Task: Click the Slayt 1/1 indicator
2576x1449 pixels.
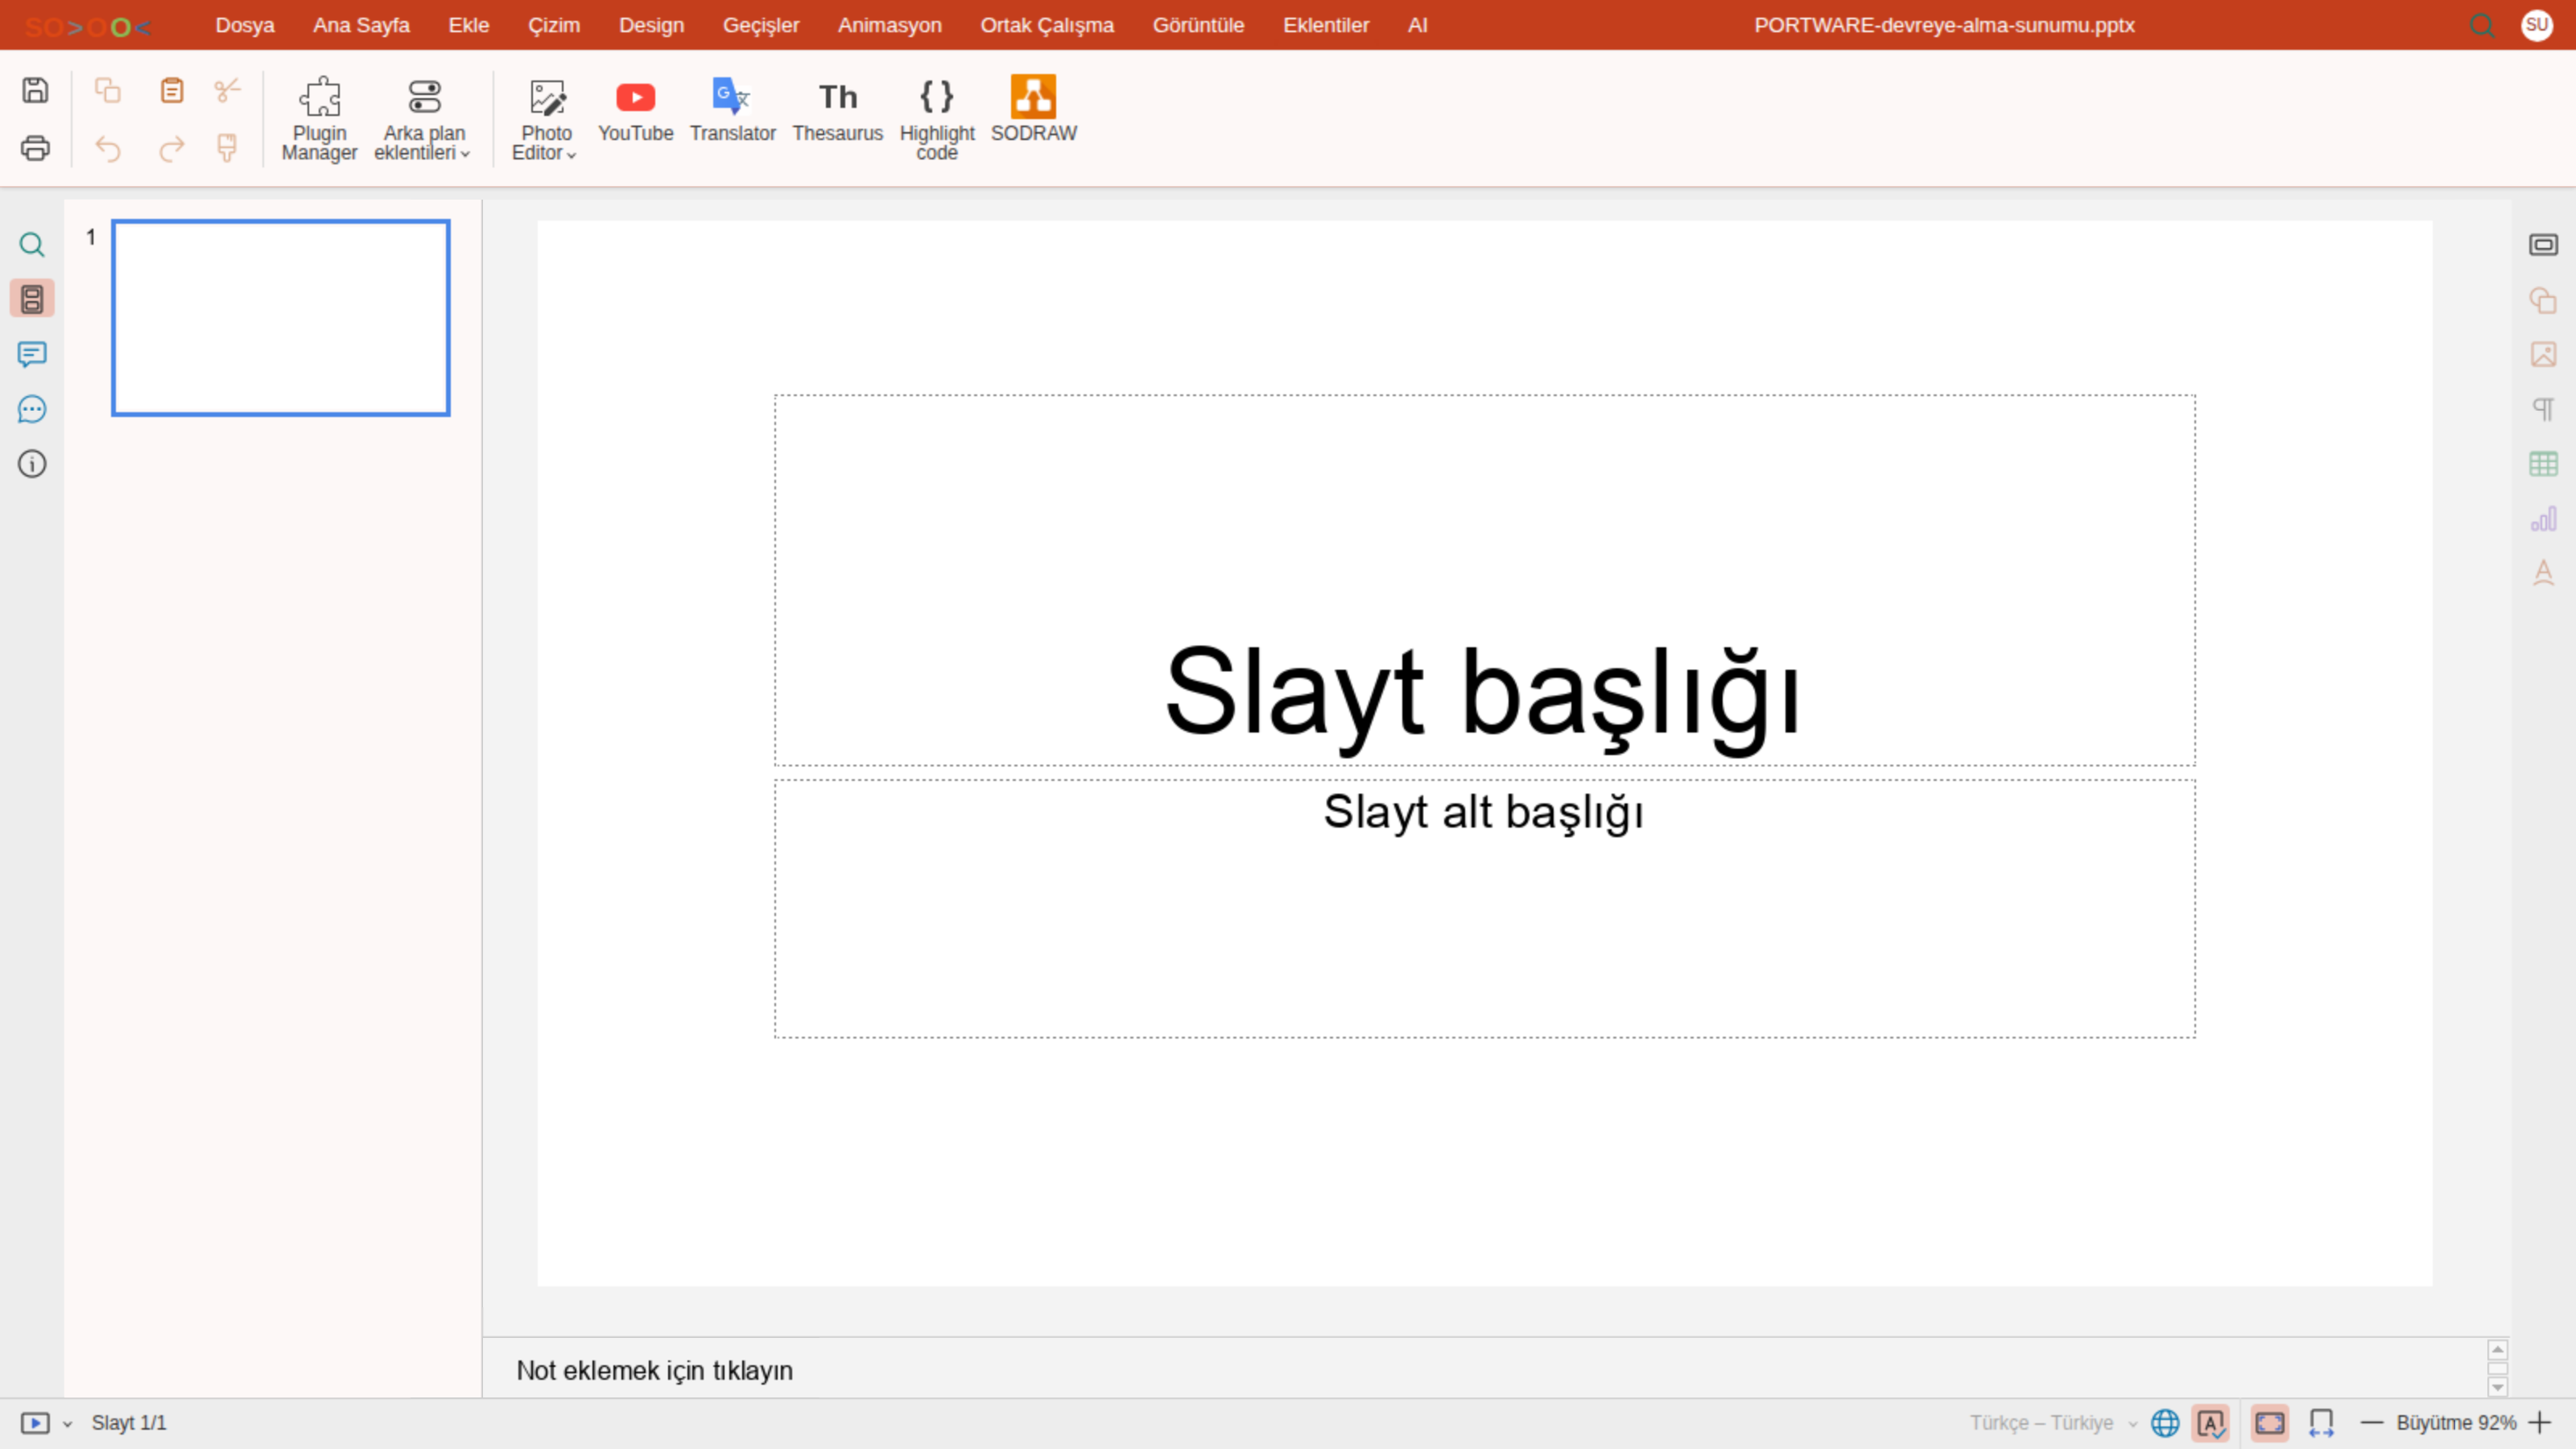Action: click(x=129, y=1423)
